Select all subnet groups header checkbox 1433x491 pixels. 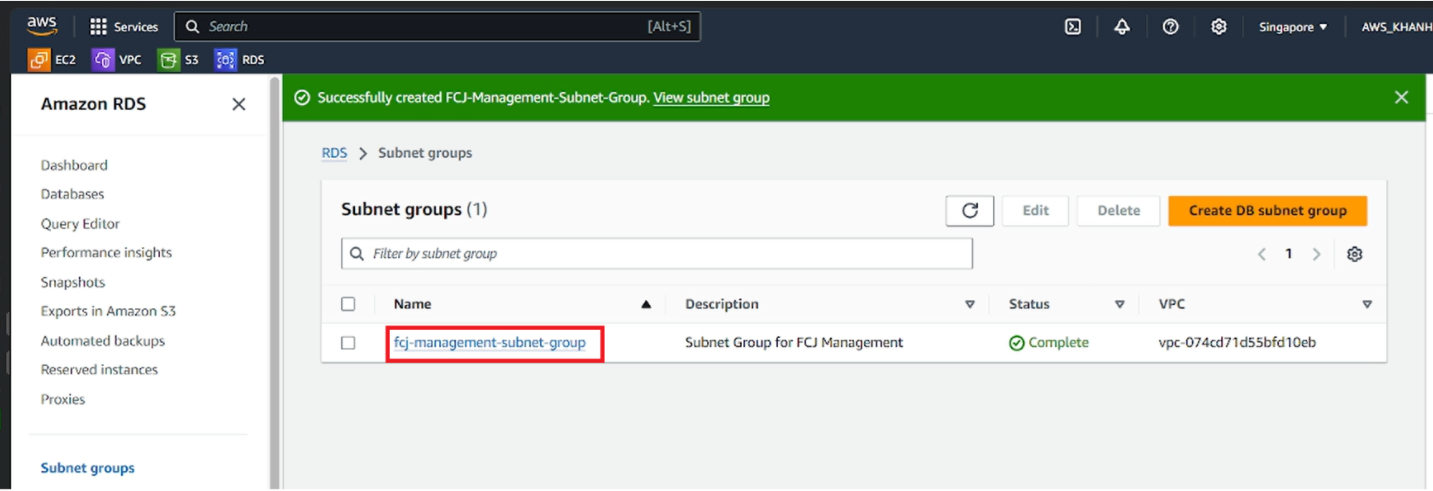348,304
